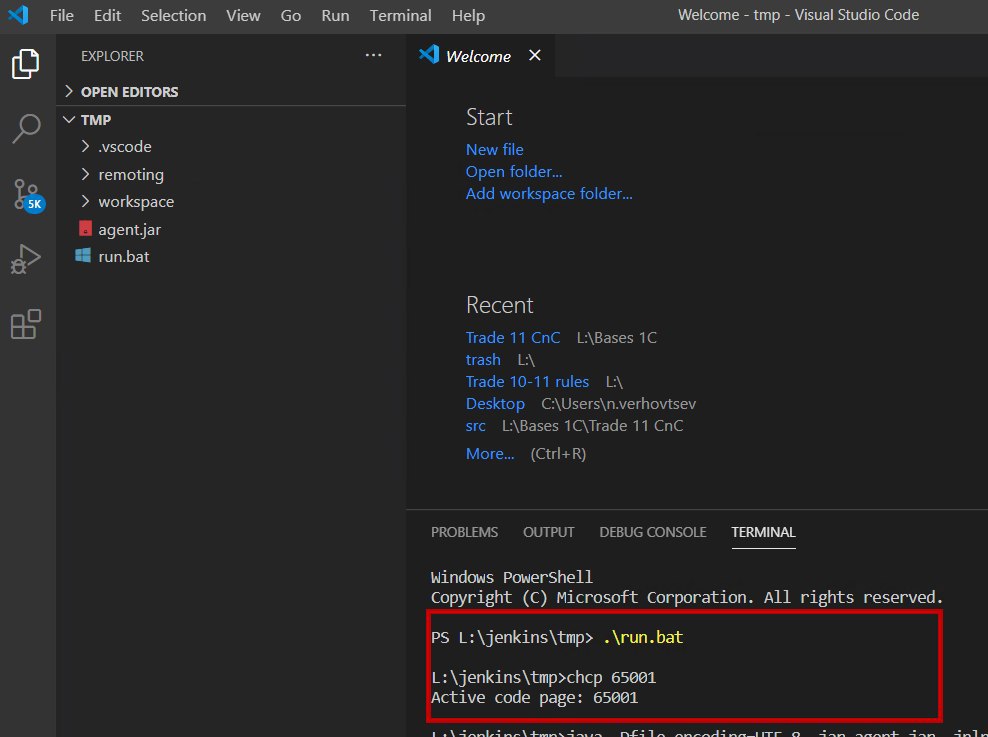Open Source Control view with 5K badge
This screenshot has height=737, width=988.
tap(28, 195)
